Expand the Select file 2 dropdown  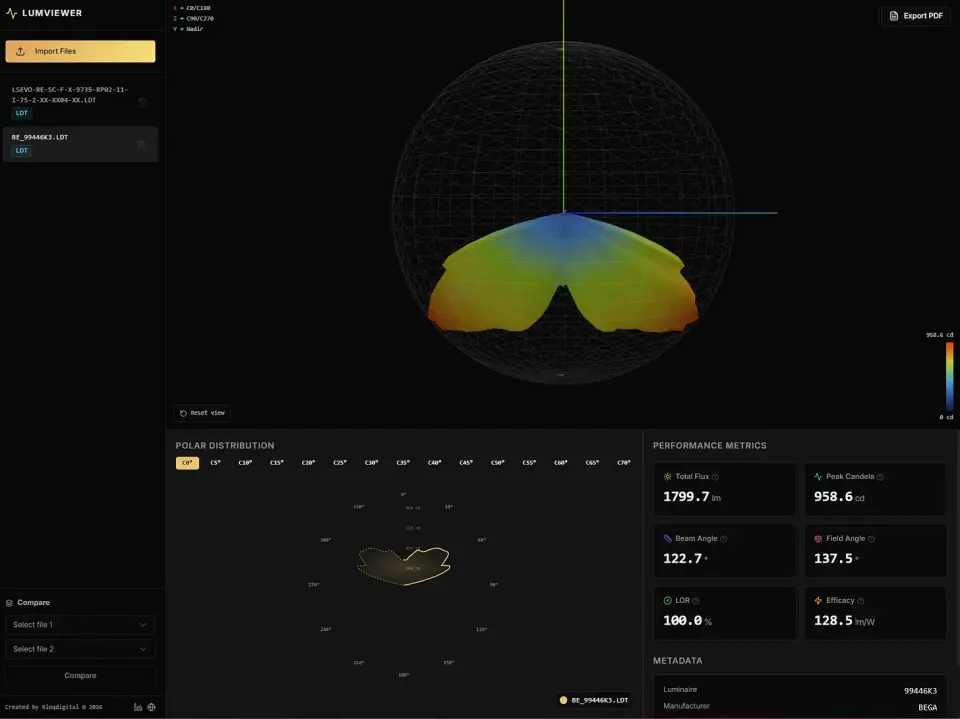[x=80, y=649]
